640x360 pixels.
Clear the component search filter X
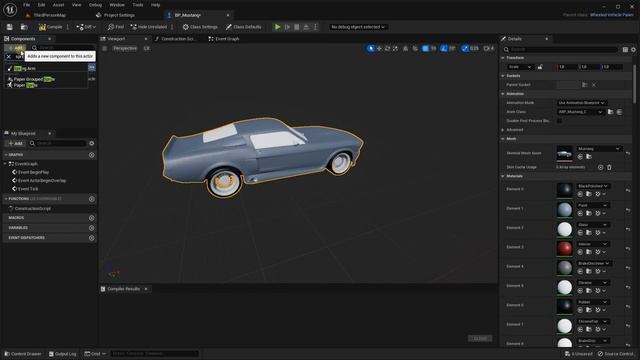point(9,57)
